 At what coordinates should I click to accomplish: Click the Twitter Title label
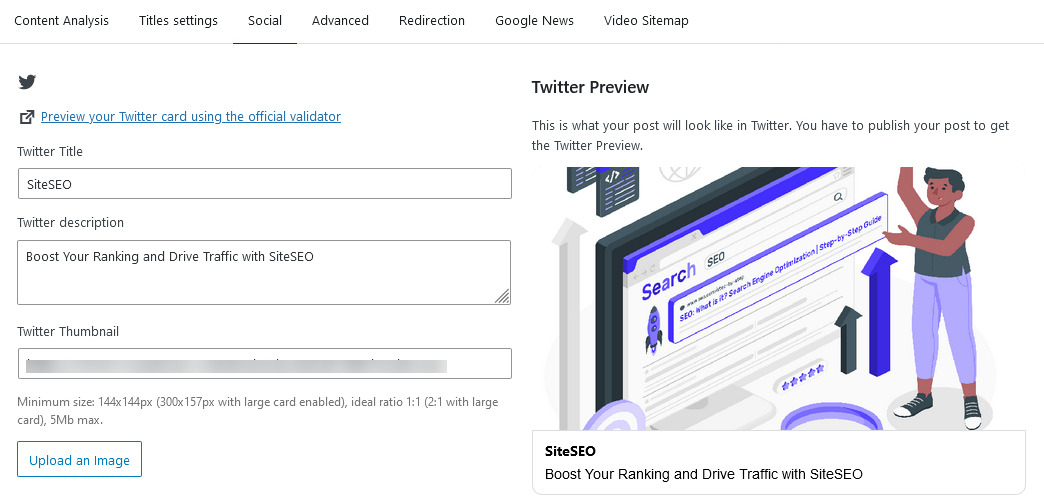point(50,152)
